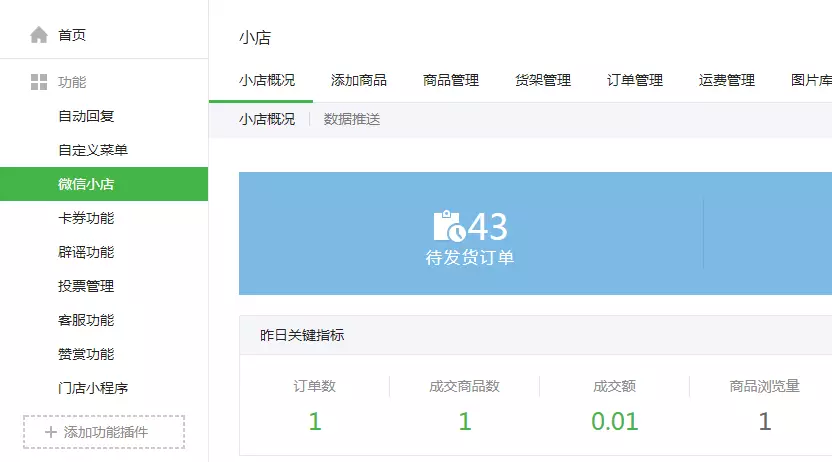The height and width of the screenshot is (462, 832).
Task: Click the value 1 under 成交商品数
Action: coord(465,422)
